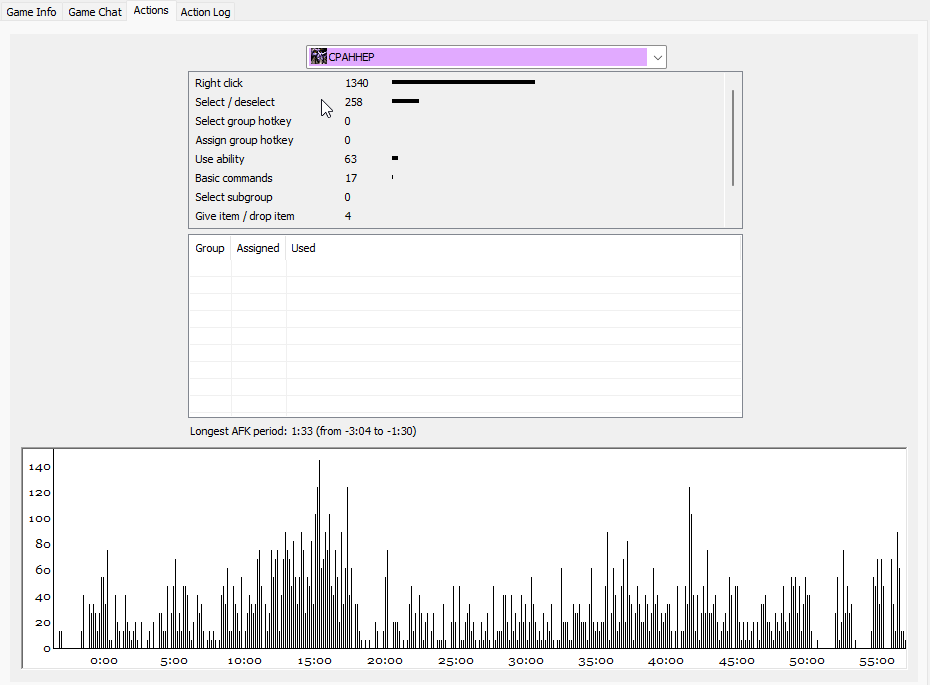Click the 40:00 time label on chart

666,661
